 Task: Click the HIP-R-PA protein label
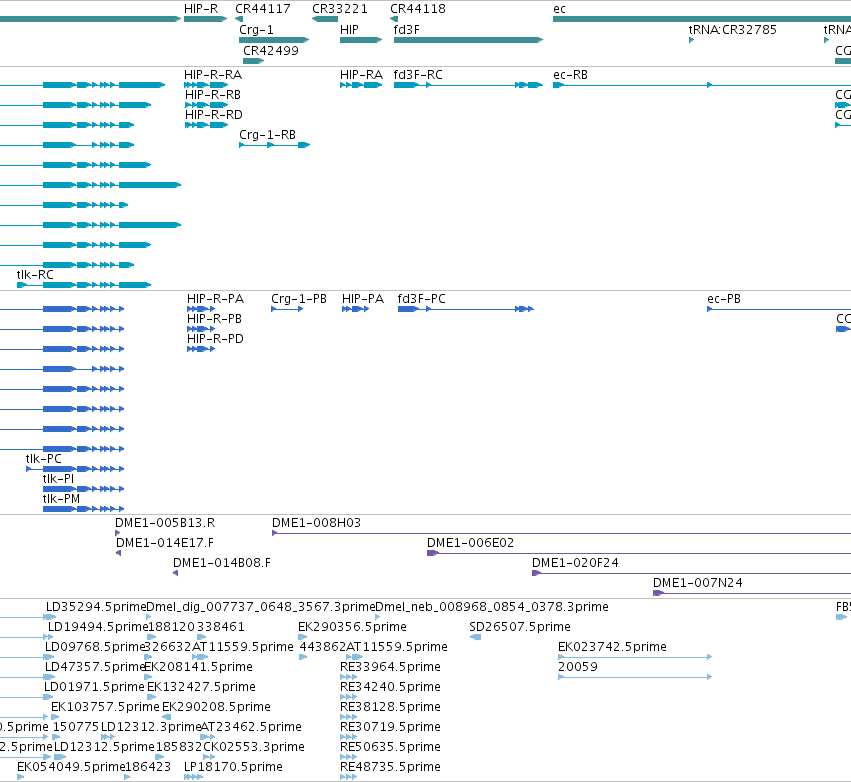215,298
